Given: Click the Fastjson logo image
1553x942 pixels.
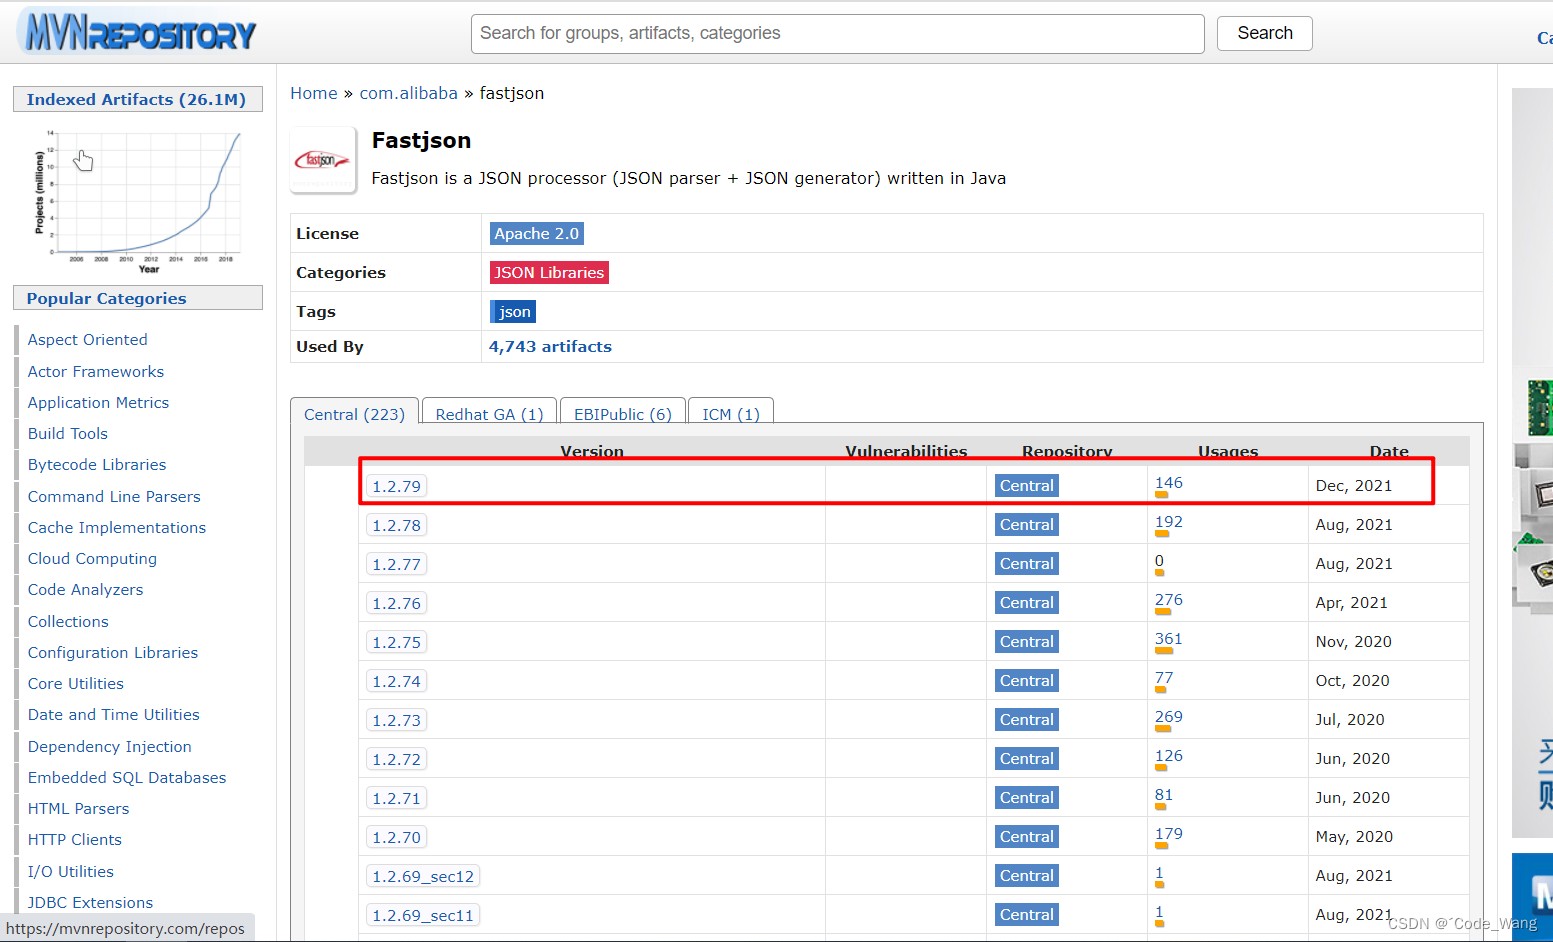Looking at the screenshot, I should pos(323,160).
